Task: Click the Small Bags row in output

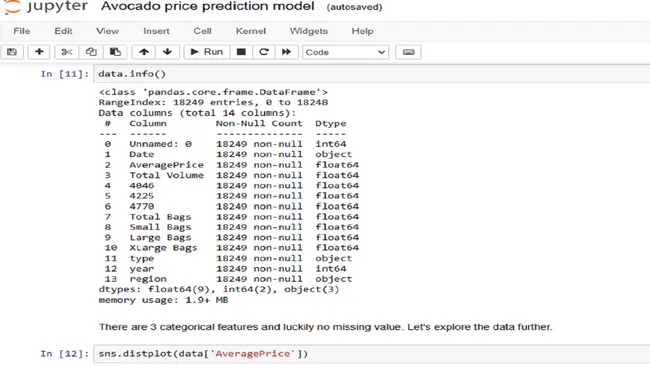Action: point(231,227)
